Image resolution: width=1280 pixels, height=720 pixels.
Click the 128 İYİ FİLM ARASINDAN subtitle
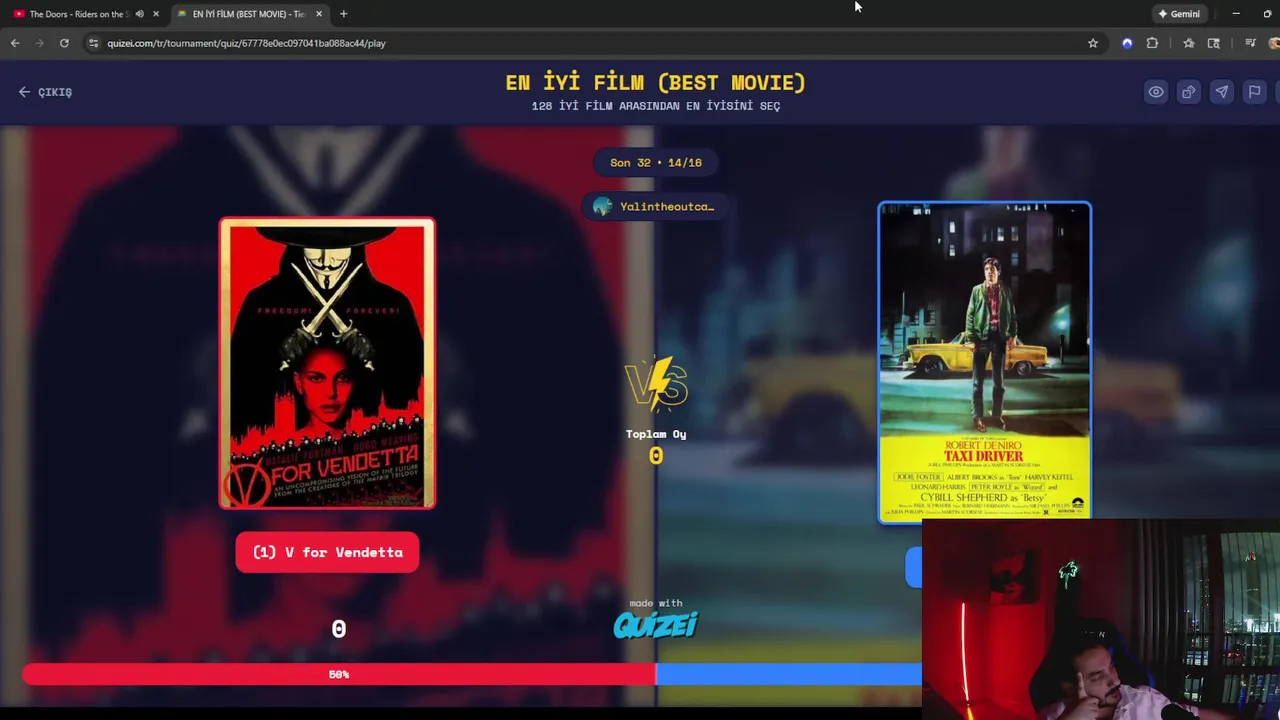pos(656,106)
